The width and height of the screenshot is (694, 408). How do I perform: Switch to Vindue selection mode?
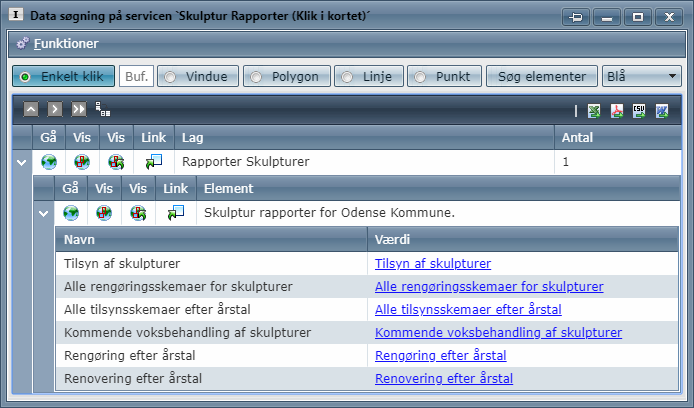(x=199, y=76)
